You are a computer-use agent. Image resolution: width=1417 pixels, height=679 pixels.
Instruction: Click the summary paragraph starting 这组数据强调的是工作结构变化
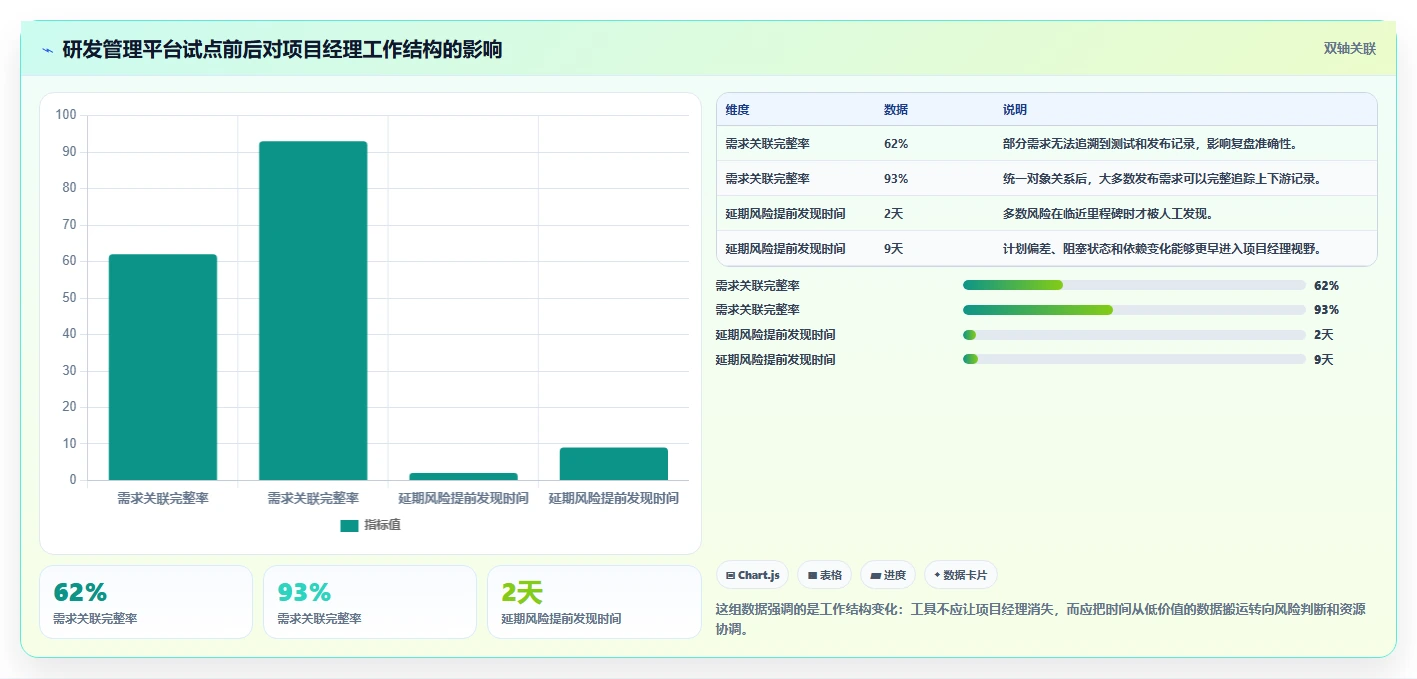point(1041,619)
